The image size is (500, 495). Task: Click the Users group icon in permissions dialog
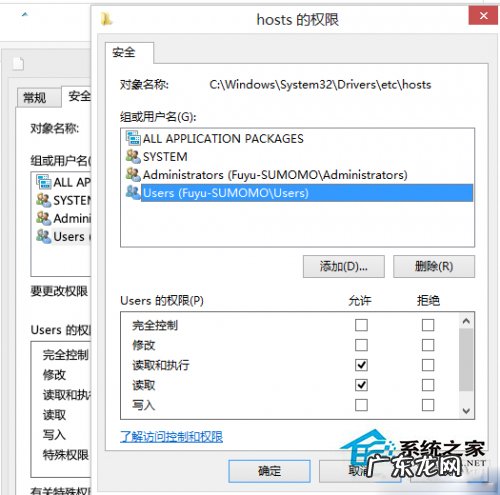(133, 193)
